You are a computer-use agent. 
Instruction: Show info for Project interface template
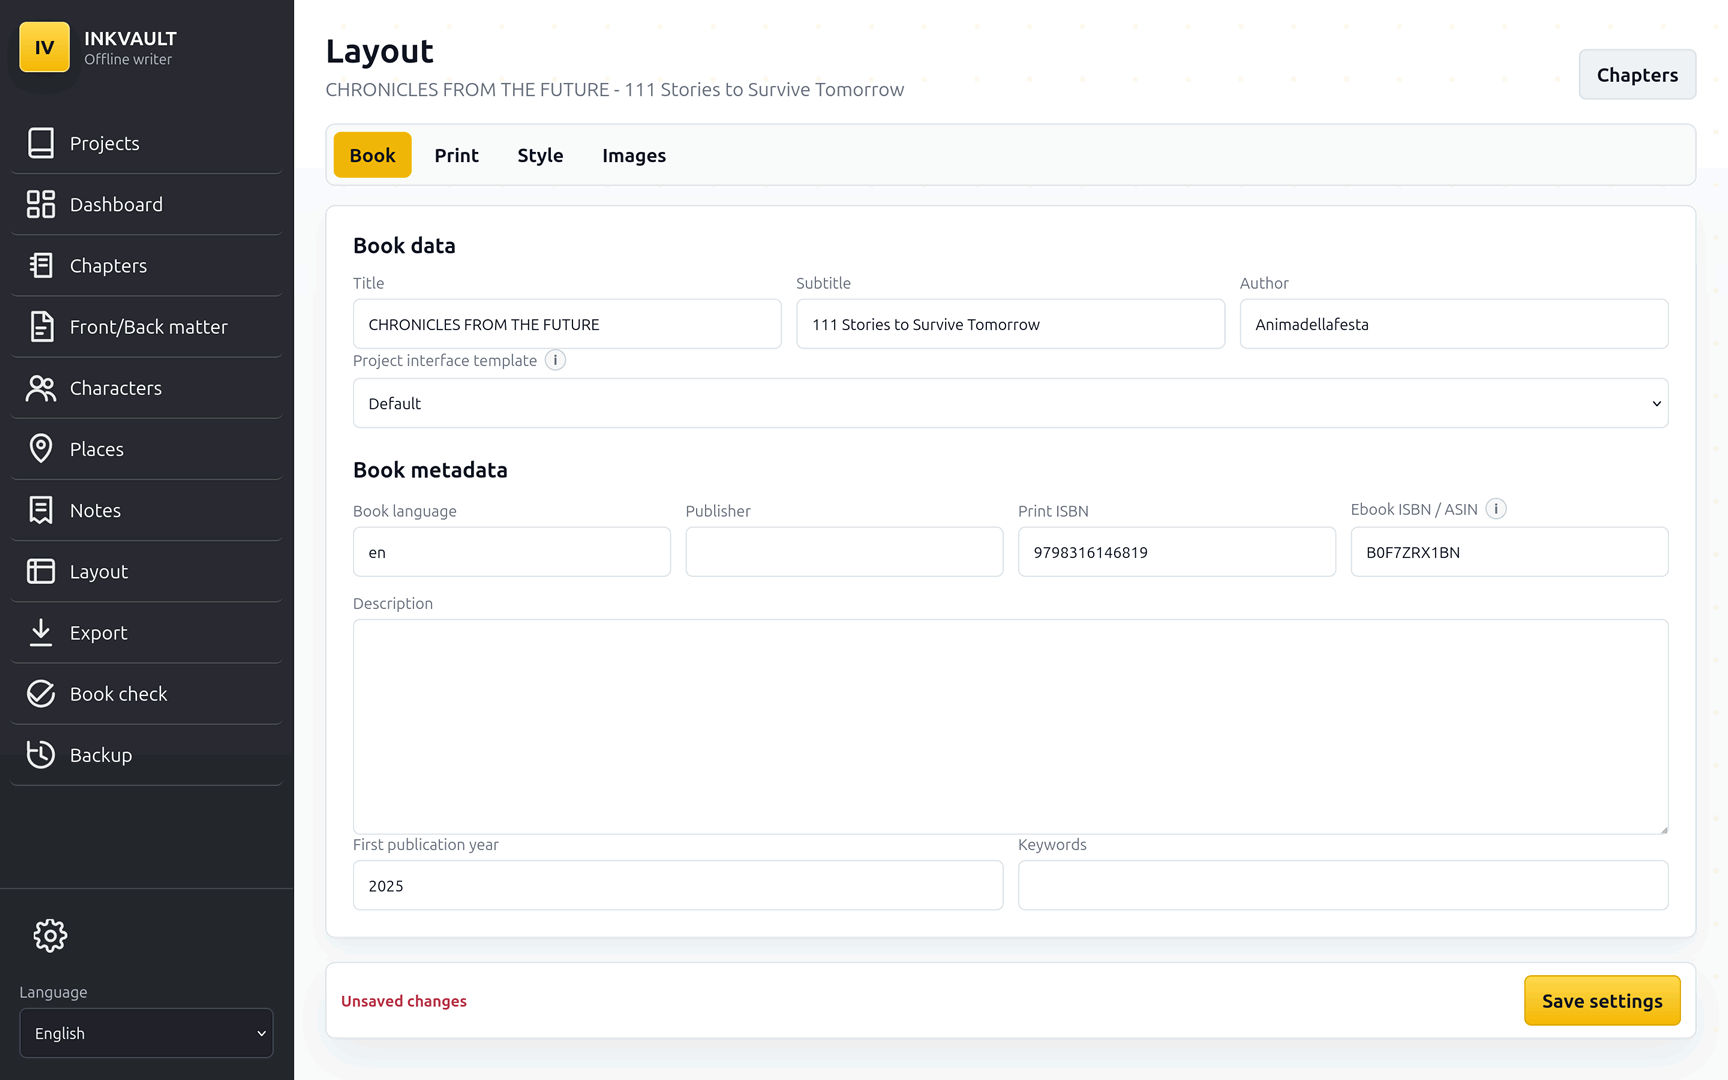[x=555, y=360]
